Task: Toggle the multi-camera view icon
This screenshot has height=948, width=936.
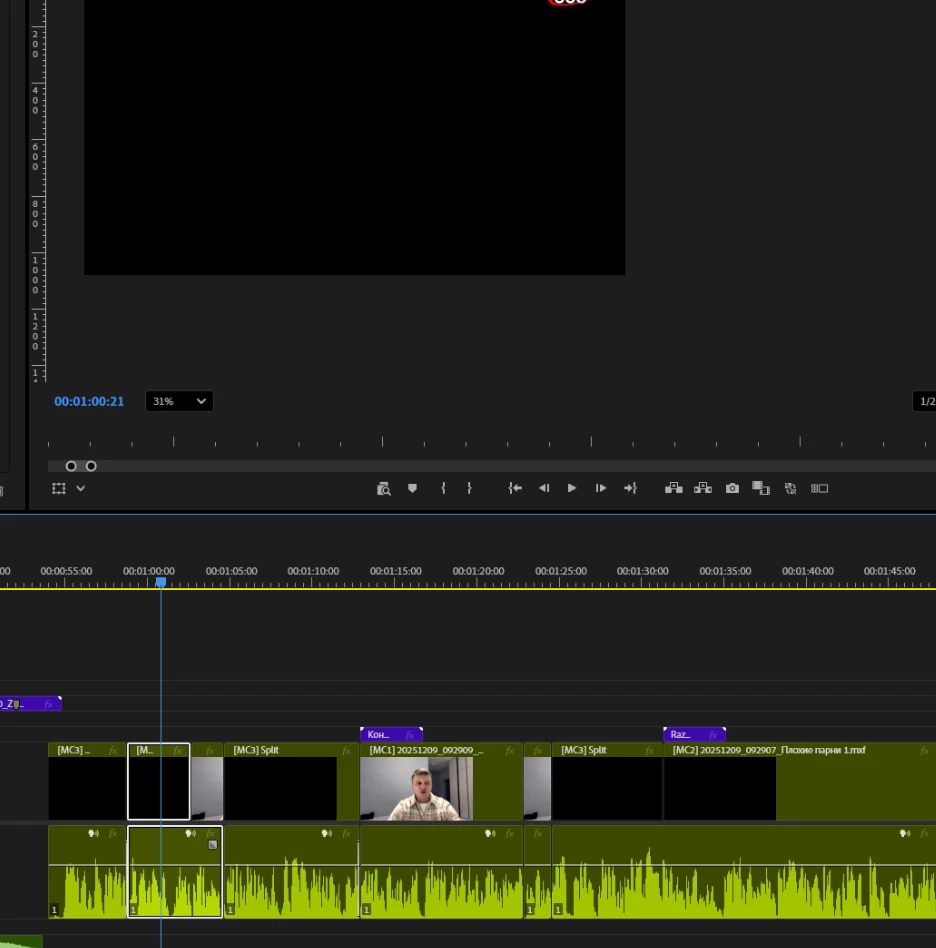Action: point(819,488)
